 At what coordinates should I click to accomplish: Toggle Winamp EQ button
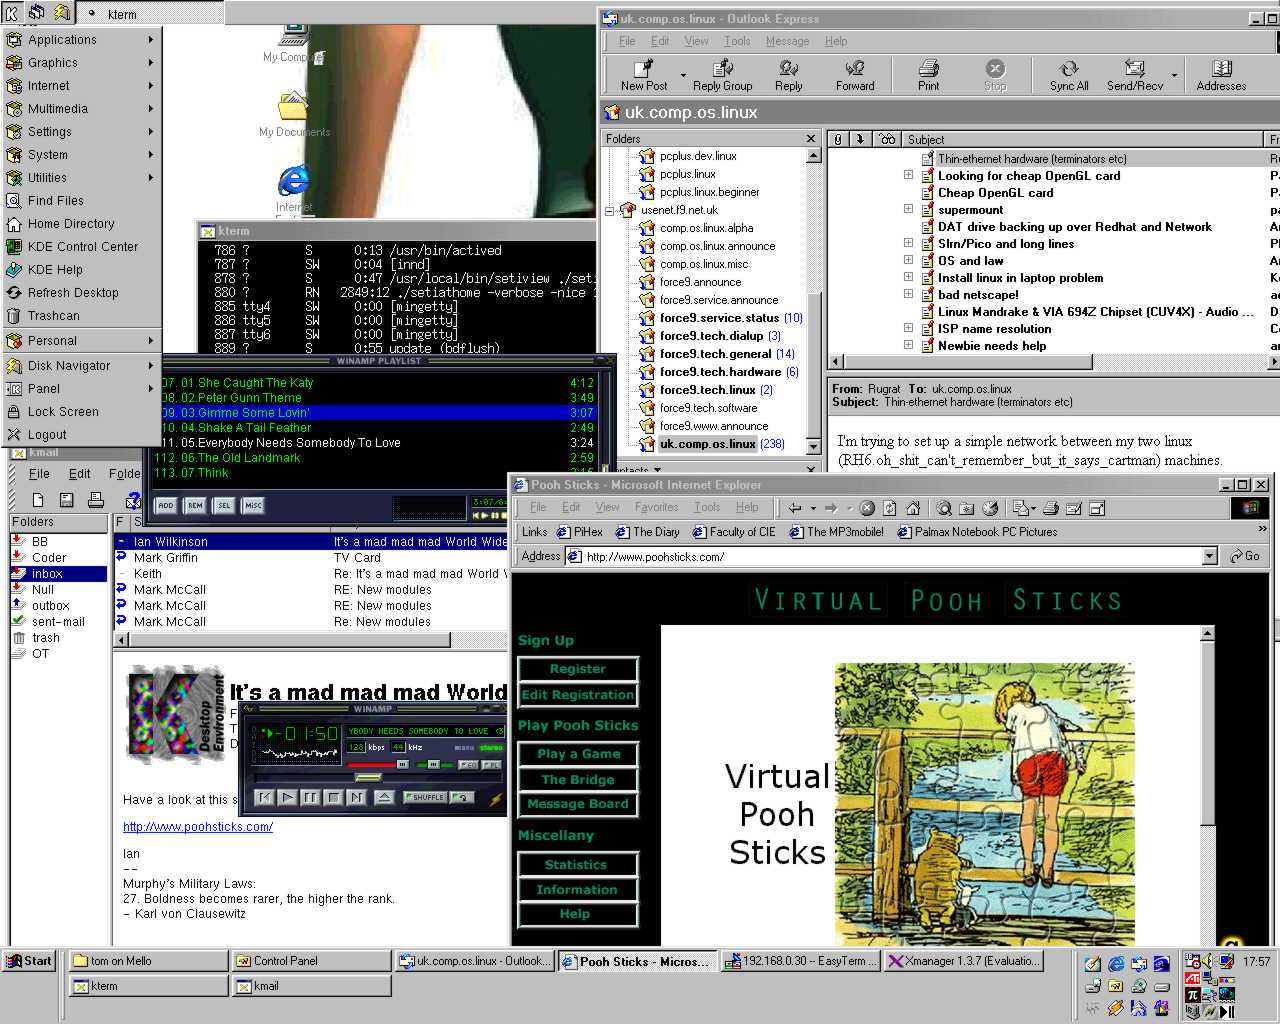(x=468, y=765)
